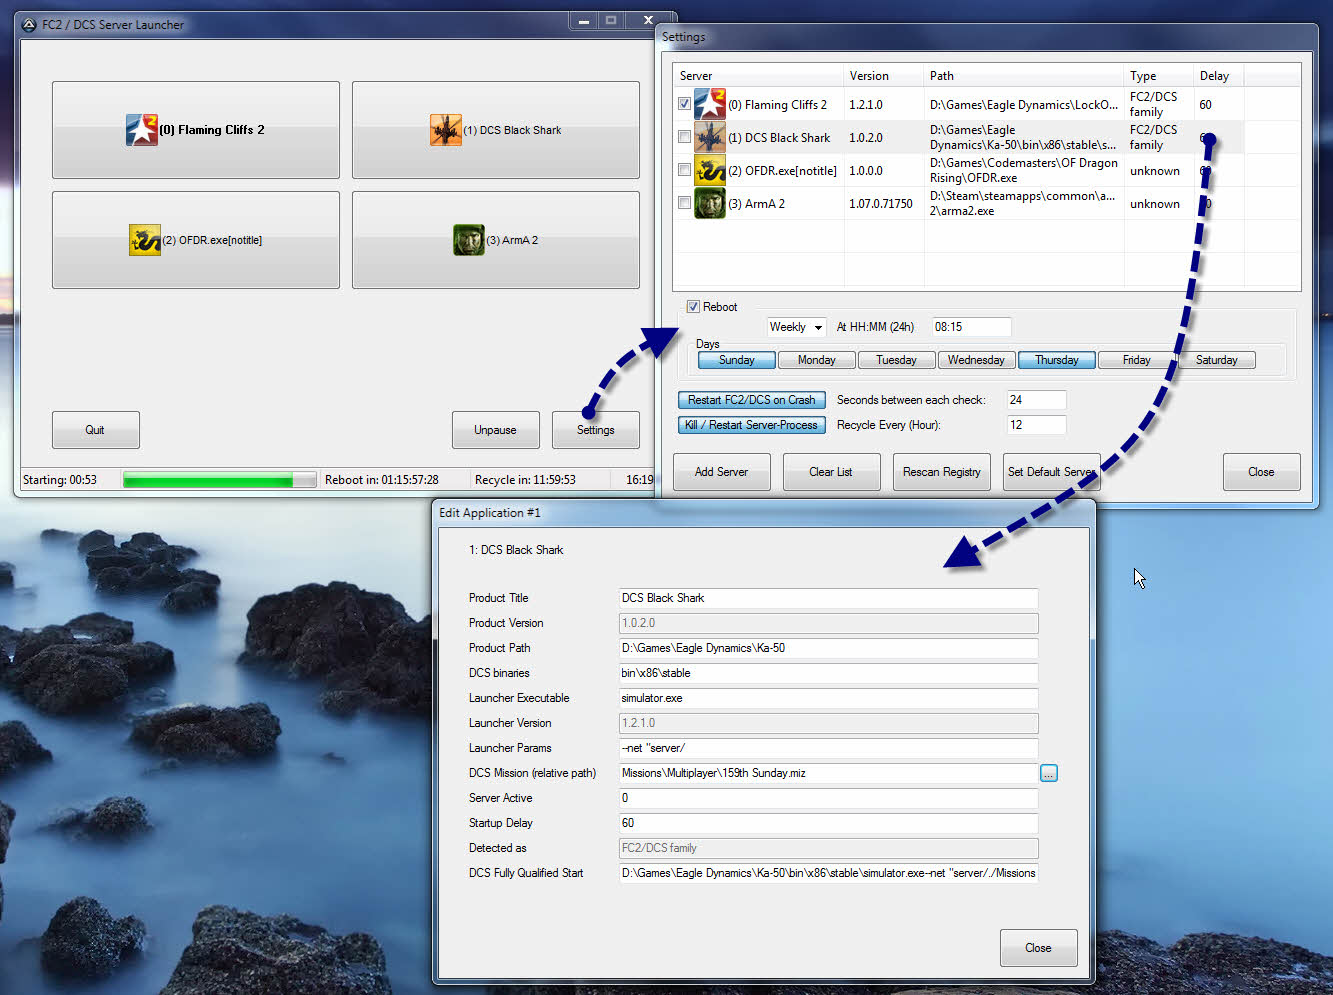The height and width of the screenshot is (995, 1333).
Task: Sort by Delay column header
Action: tap(1219, 75)
